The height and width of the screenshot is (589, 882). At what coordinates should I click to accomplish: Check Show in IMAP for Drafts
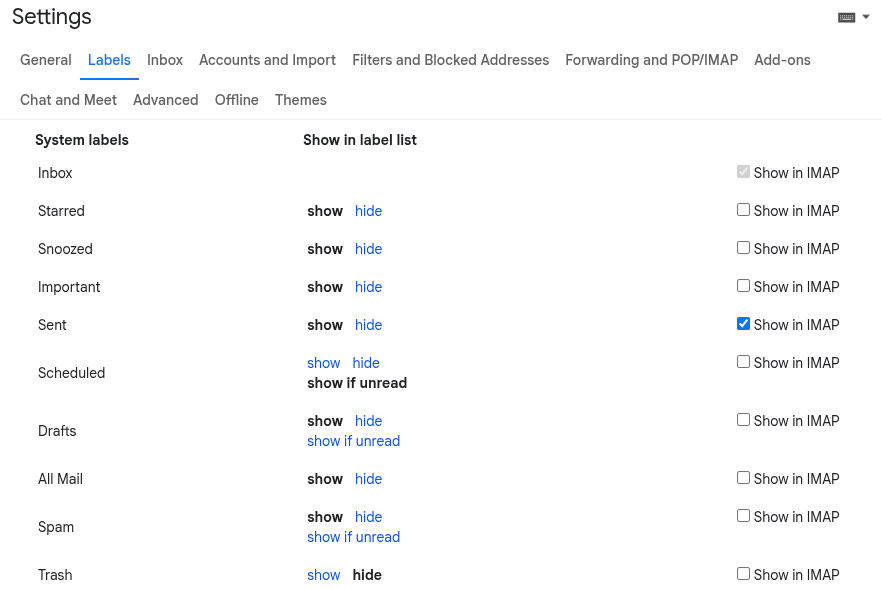(x=743, y=419)
